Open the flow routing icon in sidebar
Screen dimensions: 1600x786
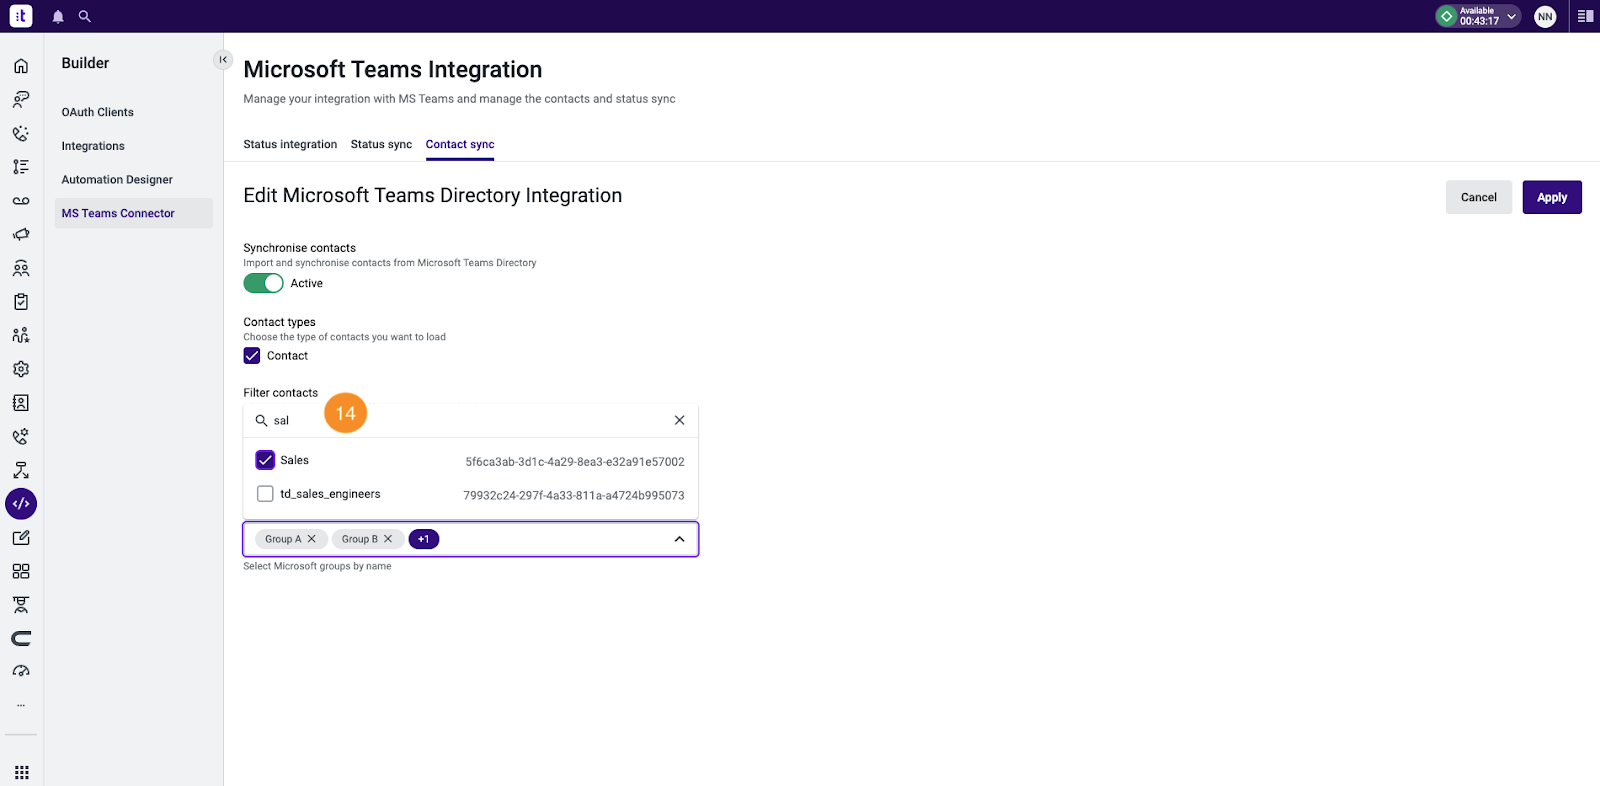[x=21, y=470]
